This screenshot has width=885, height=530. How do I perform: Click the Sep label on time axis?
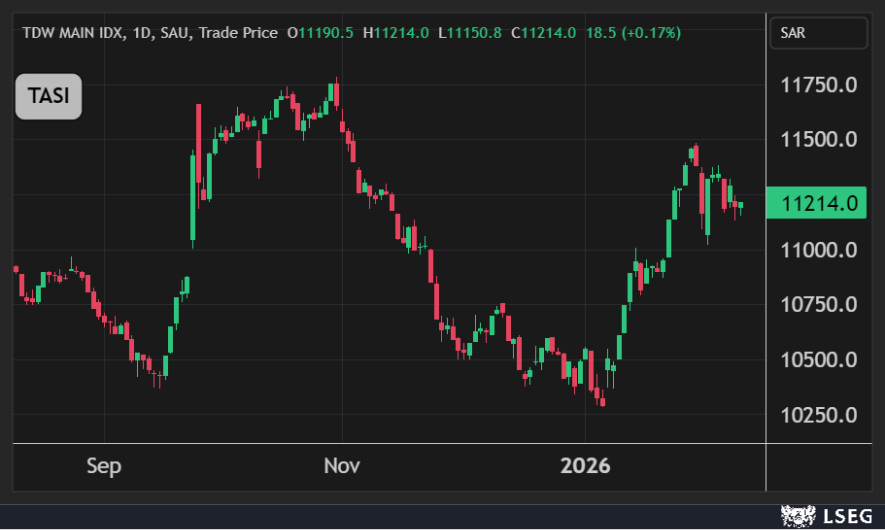(104, 466)
